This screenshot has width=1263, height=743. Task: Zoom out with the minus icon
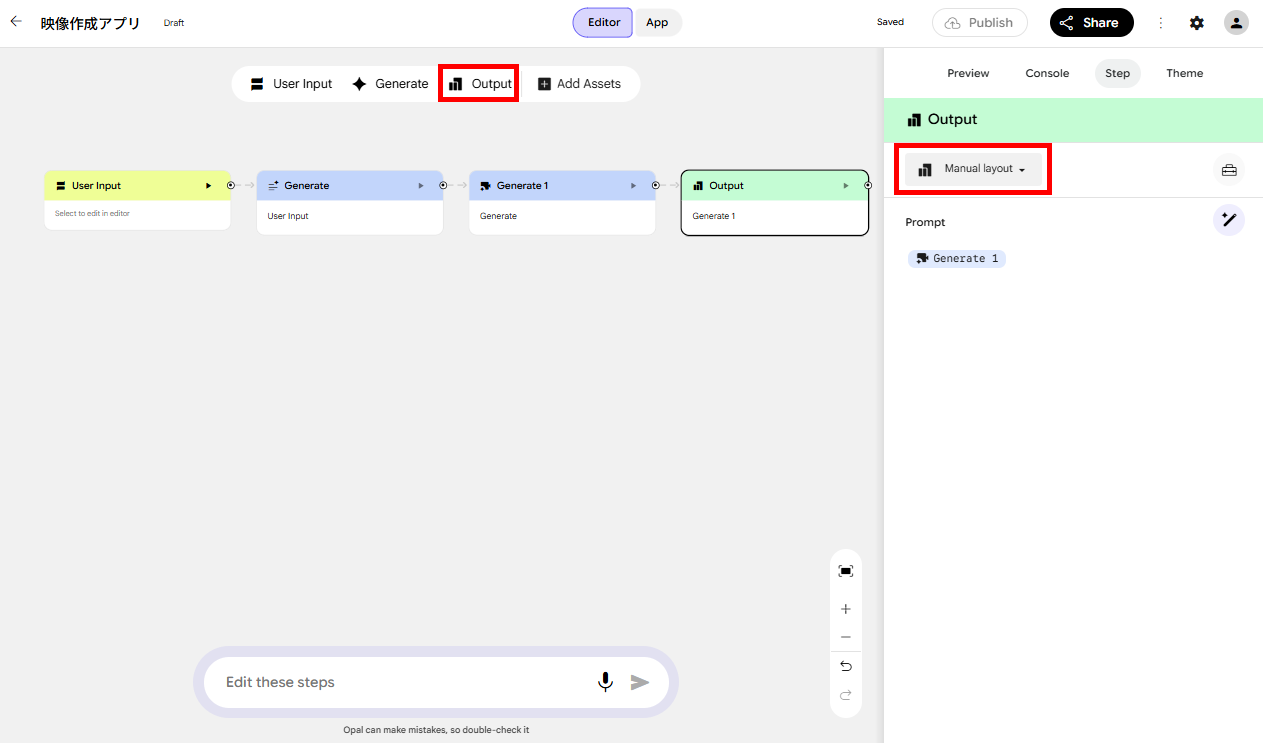[846, 637]
